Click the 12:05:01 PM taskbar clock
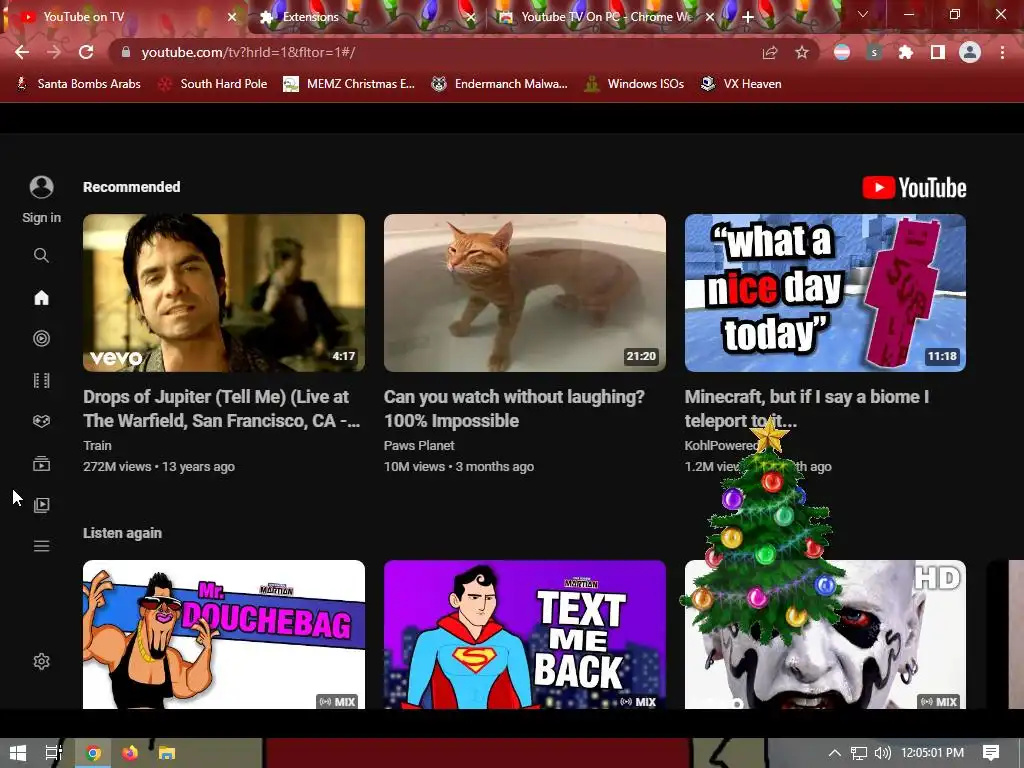The width and height of the screenshot is (1024, 768). tap(933, 753)
